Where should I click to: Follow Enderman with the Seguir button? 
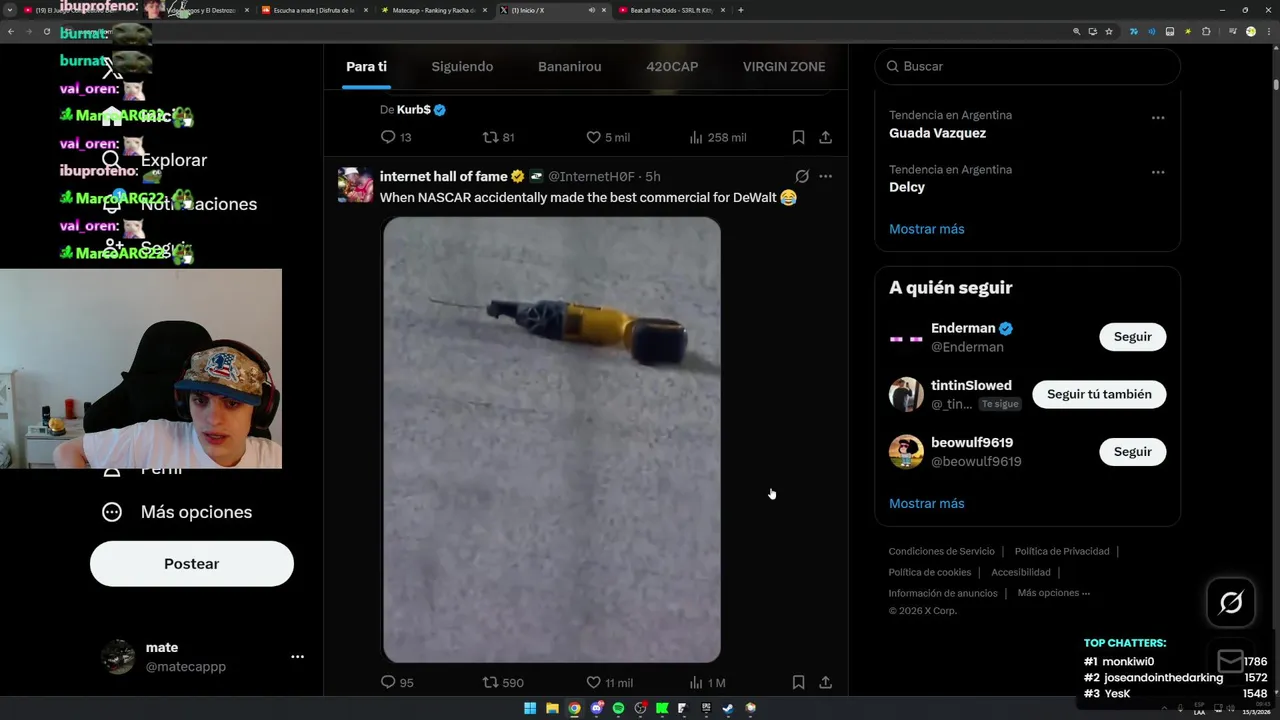point(1132,337)
